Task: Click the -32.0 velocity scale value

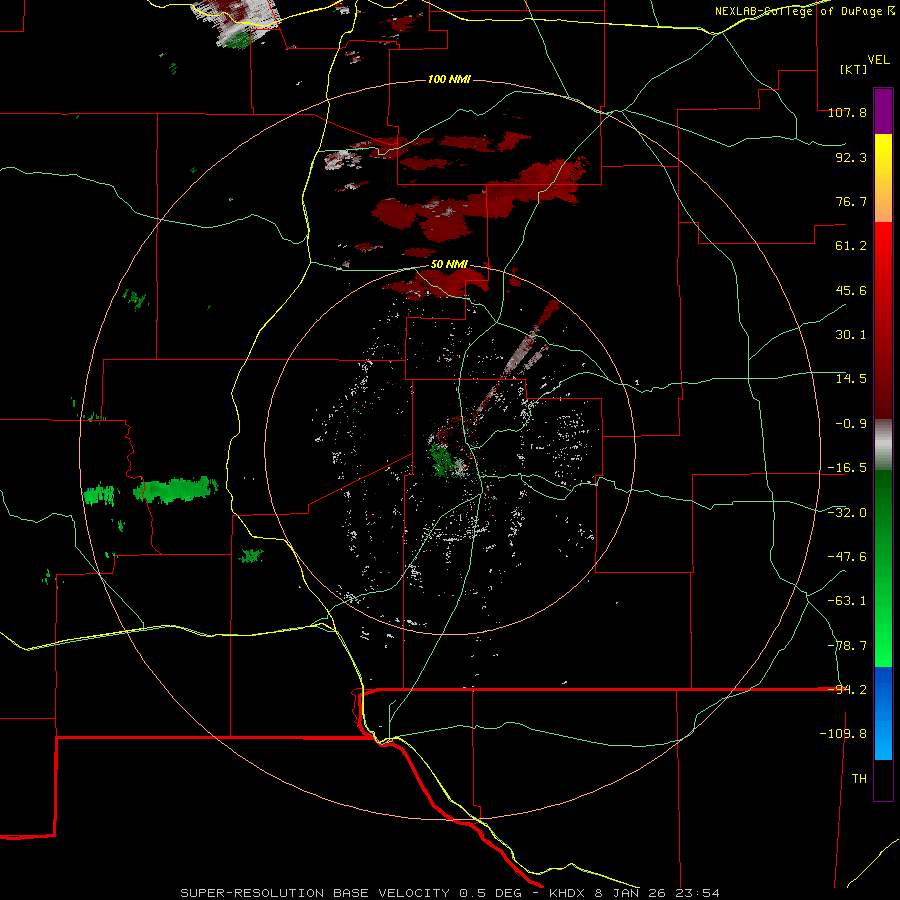Action: (847, 513)
